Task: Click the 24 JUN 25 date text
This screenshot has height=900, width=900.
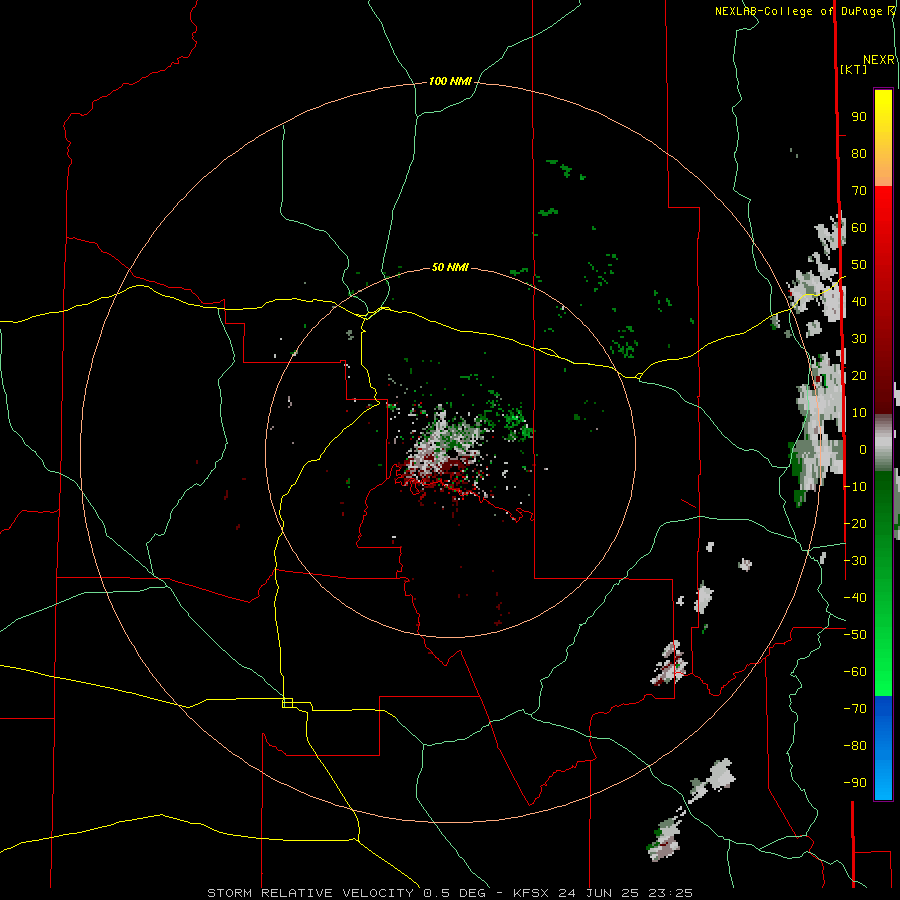Action: pyautogui.click(x=599, y=893)
